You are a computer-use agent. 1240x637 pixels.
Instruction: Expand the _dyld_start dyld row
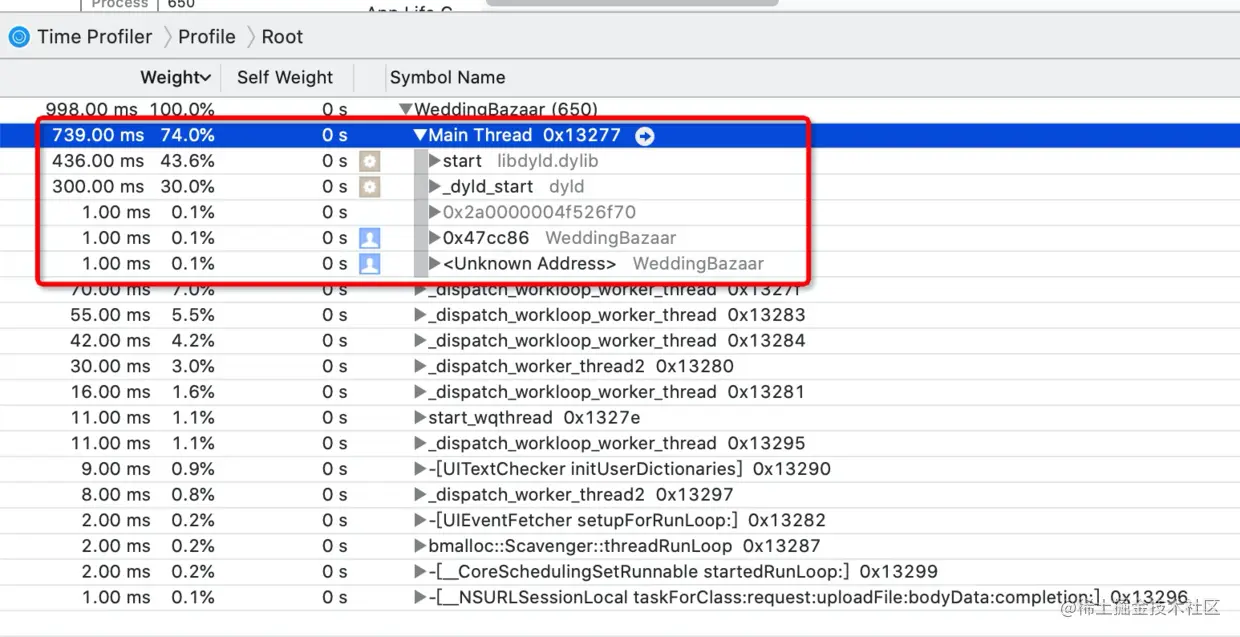pyautogui.click(x=434, y=187)
